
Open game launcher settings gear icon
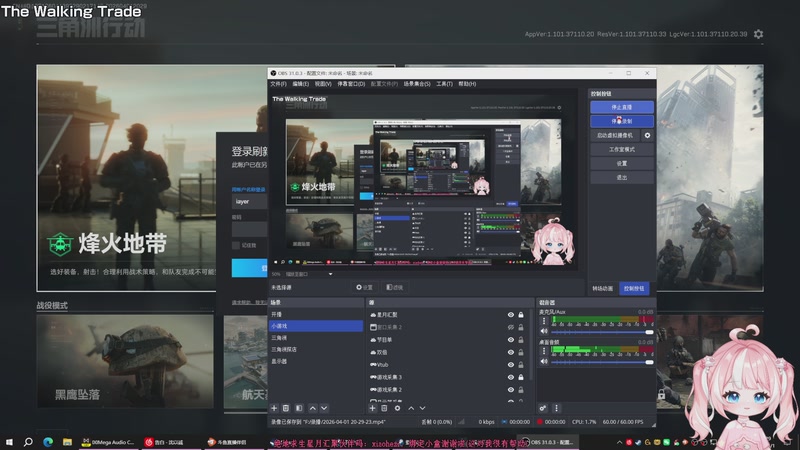click(x=759, y=34)
